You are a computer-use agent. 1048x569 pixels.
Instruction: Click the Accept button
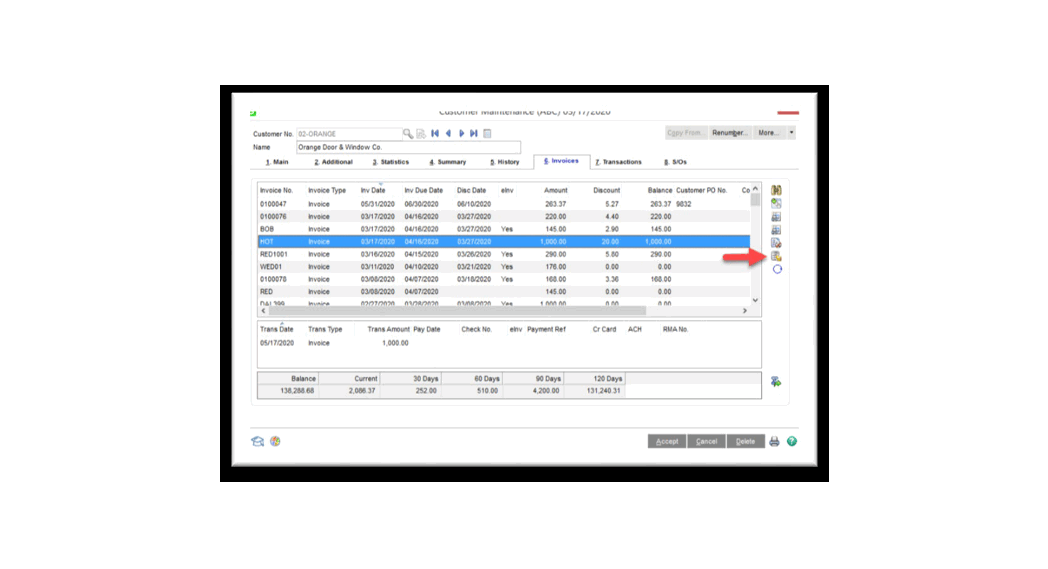[x=666, y=441]
